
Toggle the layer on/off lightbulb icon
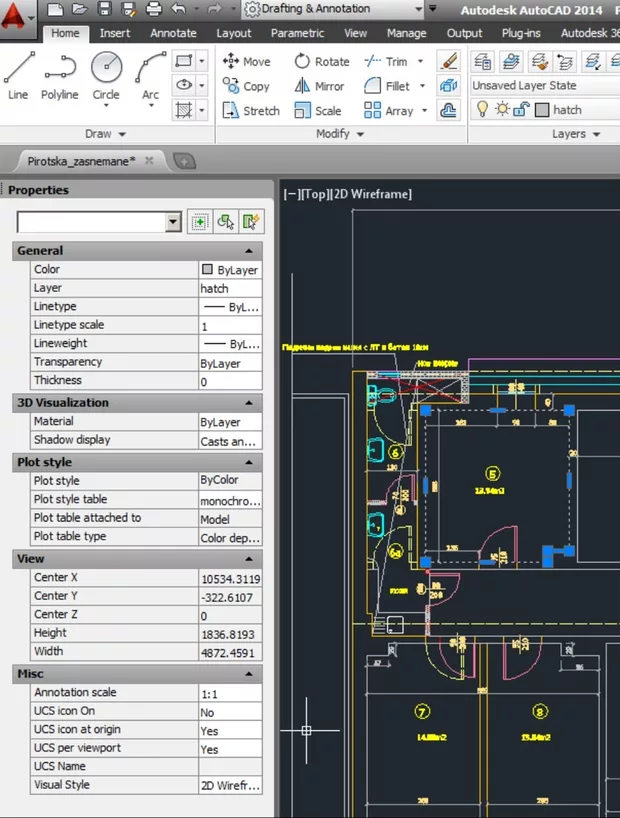[x=482, y=110]
